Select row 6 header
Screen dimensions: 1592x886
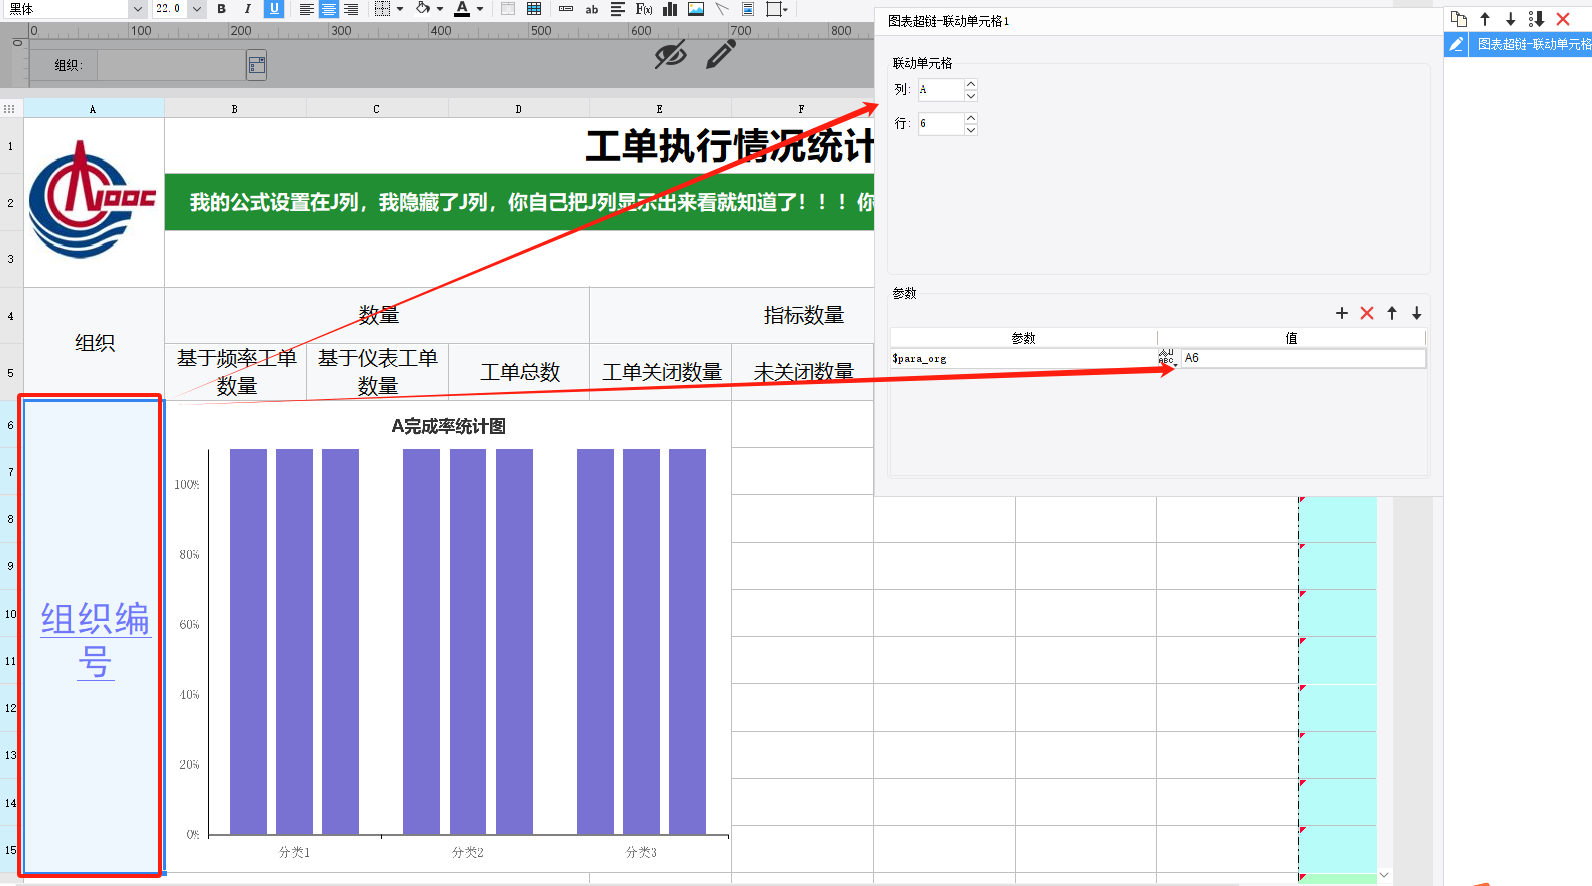pyautogui.click(x=11, y=425)
